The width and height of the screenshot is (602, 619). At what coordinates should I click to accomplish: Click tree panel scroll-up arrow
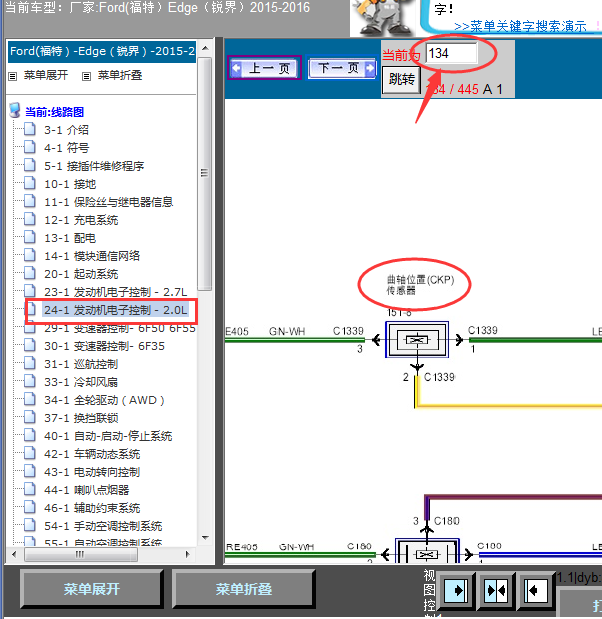205,48
